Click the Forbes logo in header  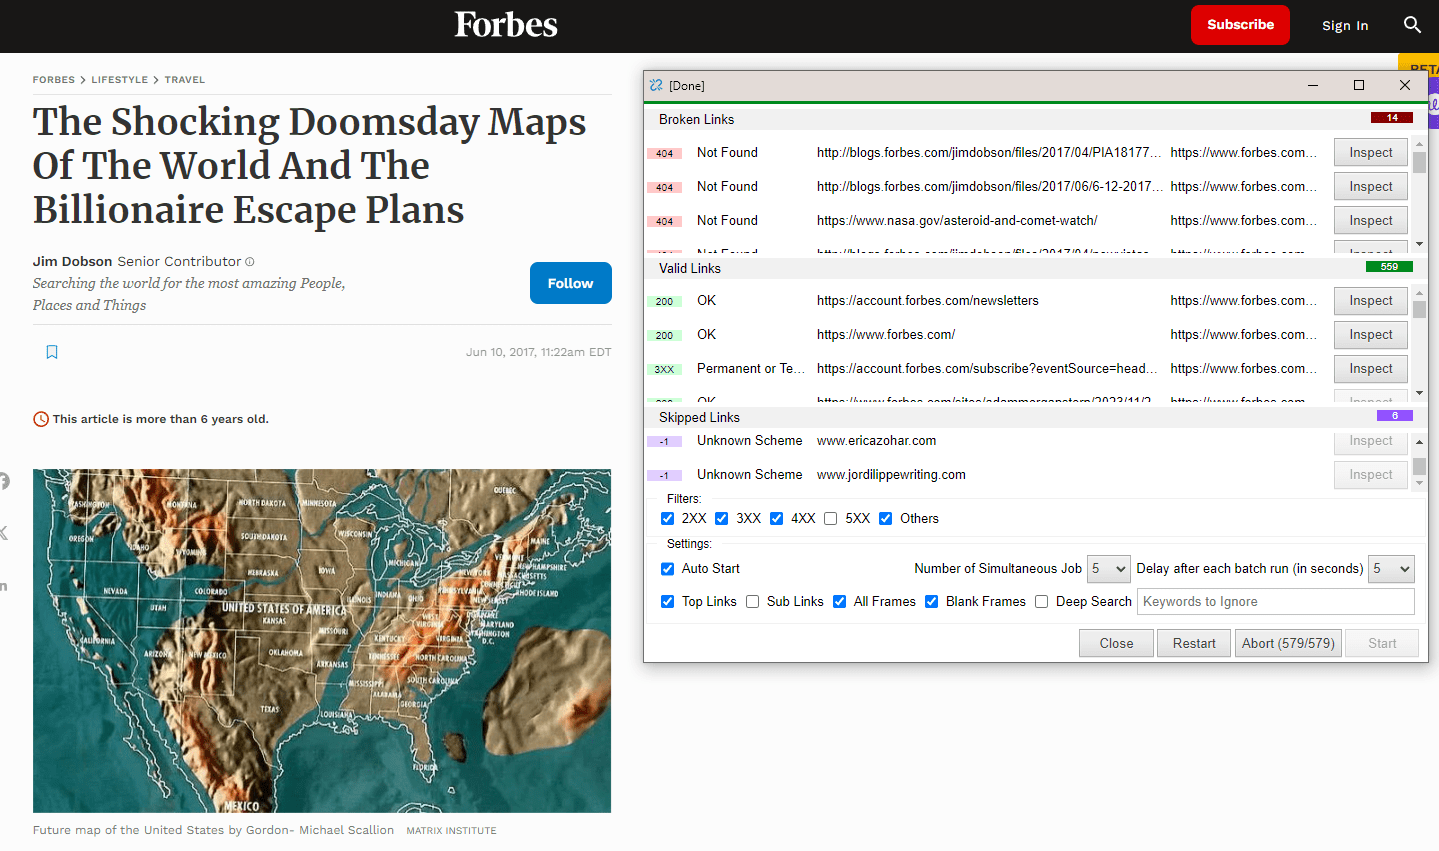506,25
